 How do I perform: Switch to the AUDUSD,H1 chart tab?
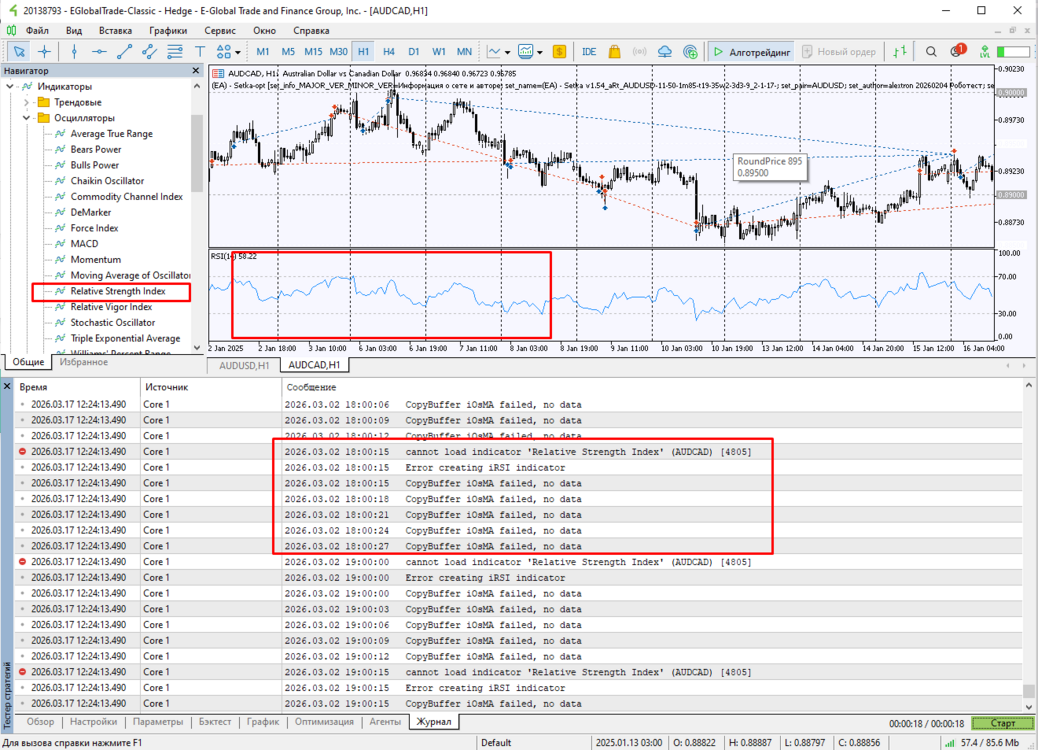coord(244,365)
